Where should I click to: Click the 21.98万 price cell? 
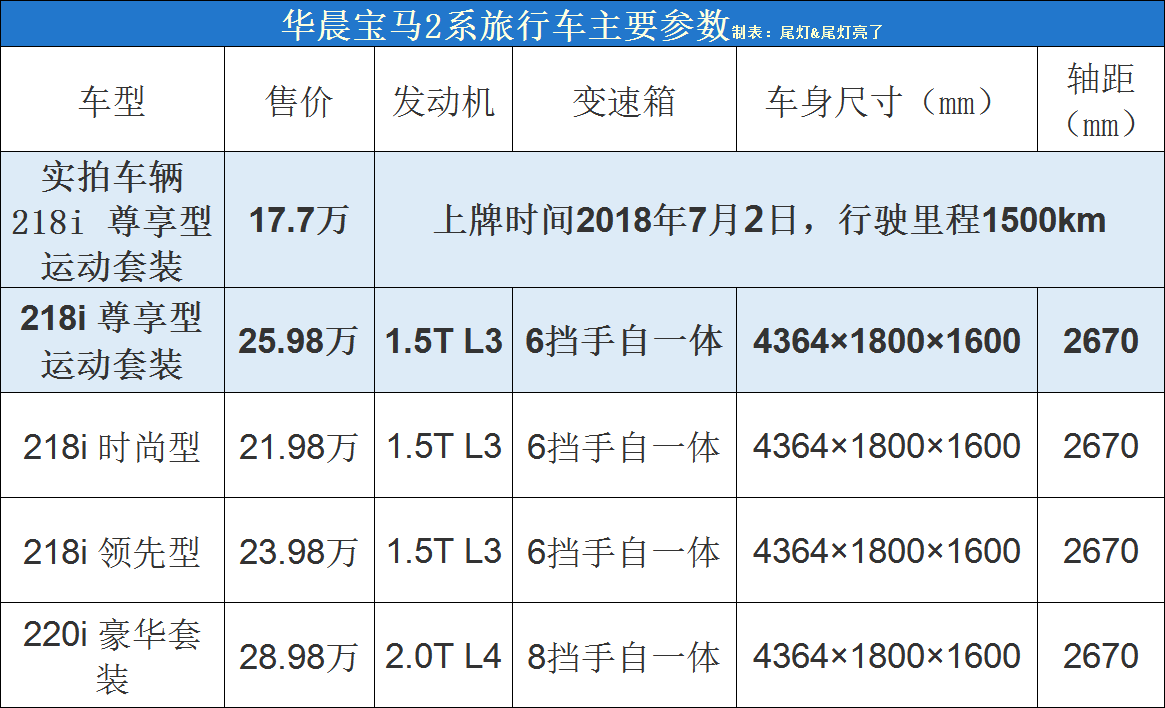[299, 447]
